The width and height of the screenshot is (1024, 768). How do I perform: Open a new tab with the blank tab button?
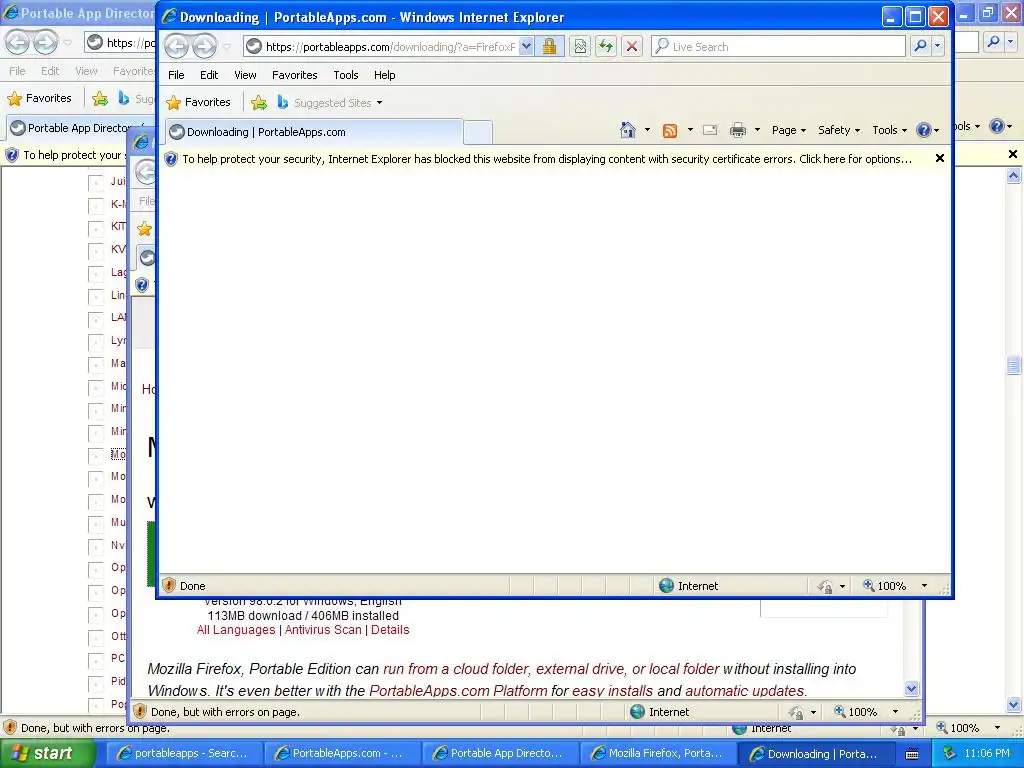[x=477, y=132]
